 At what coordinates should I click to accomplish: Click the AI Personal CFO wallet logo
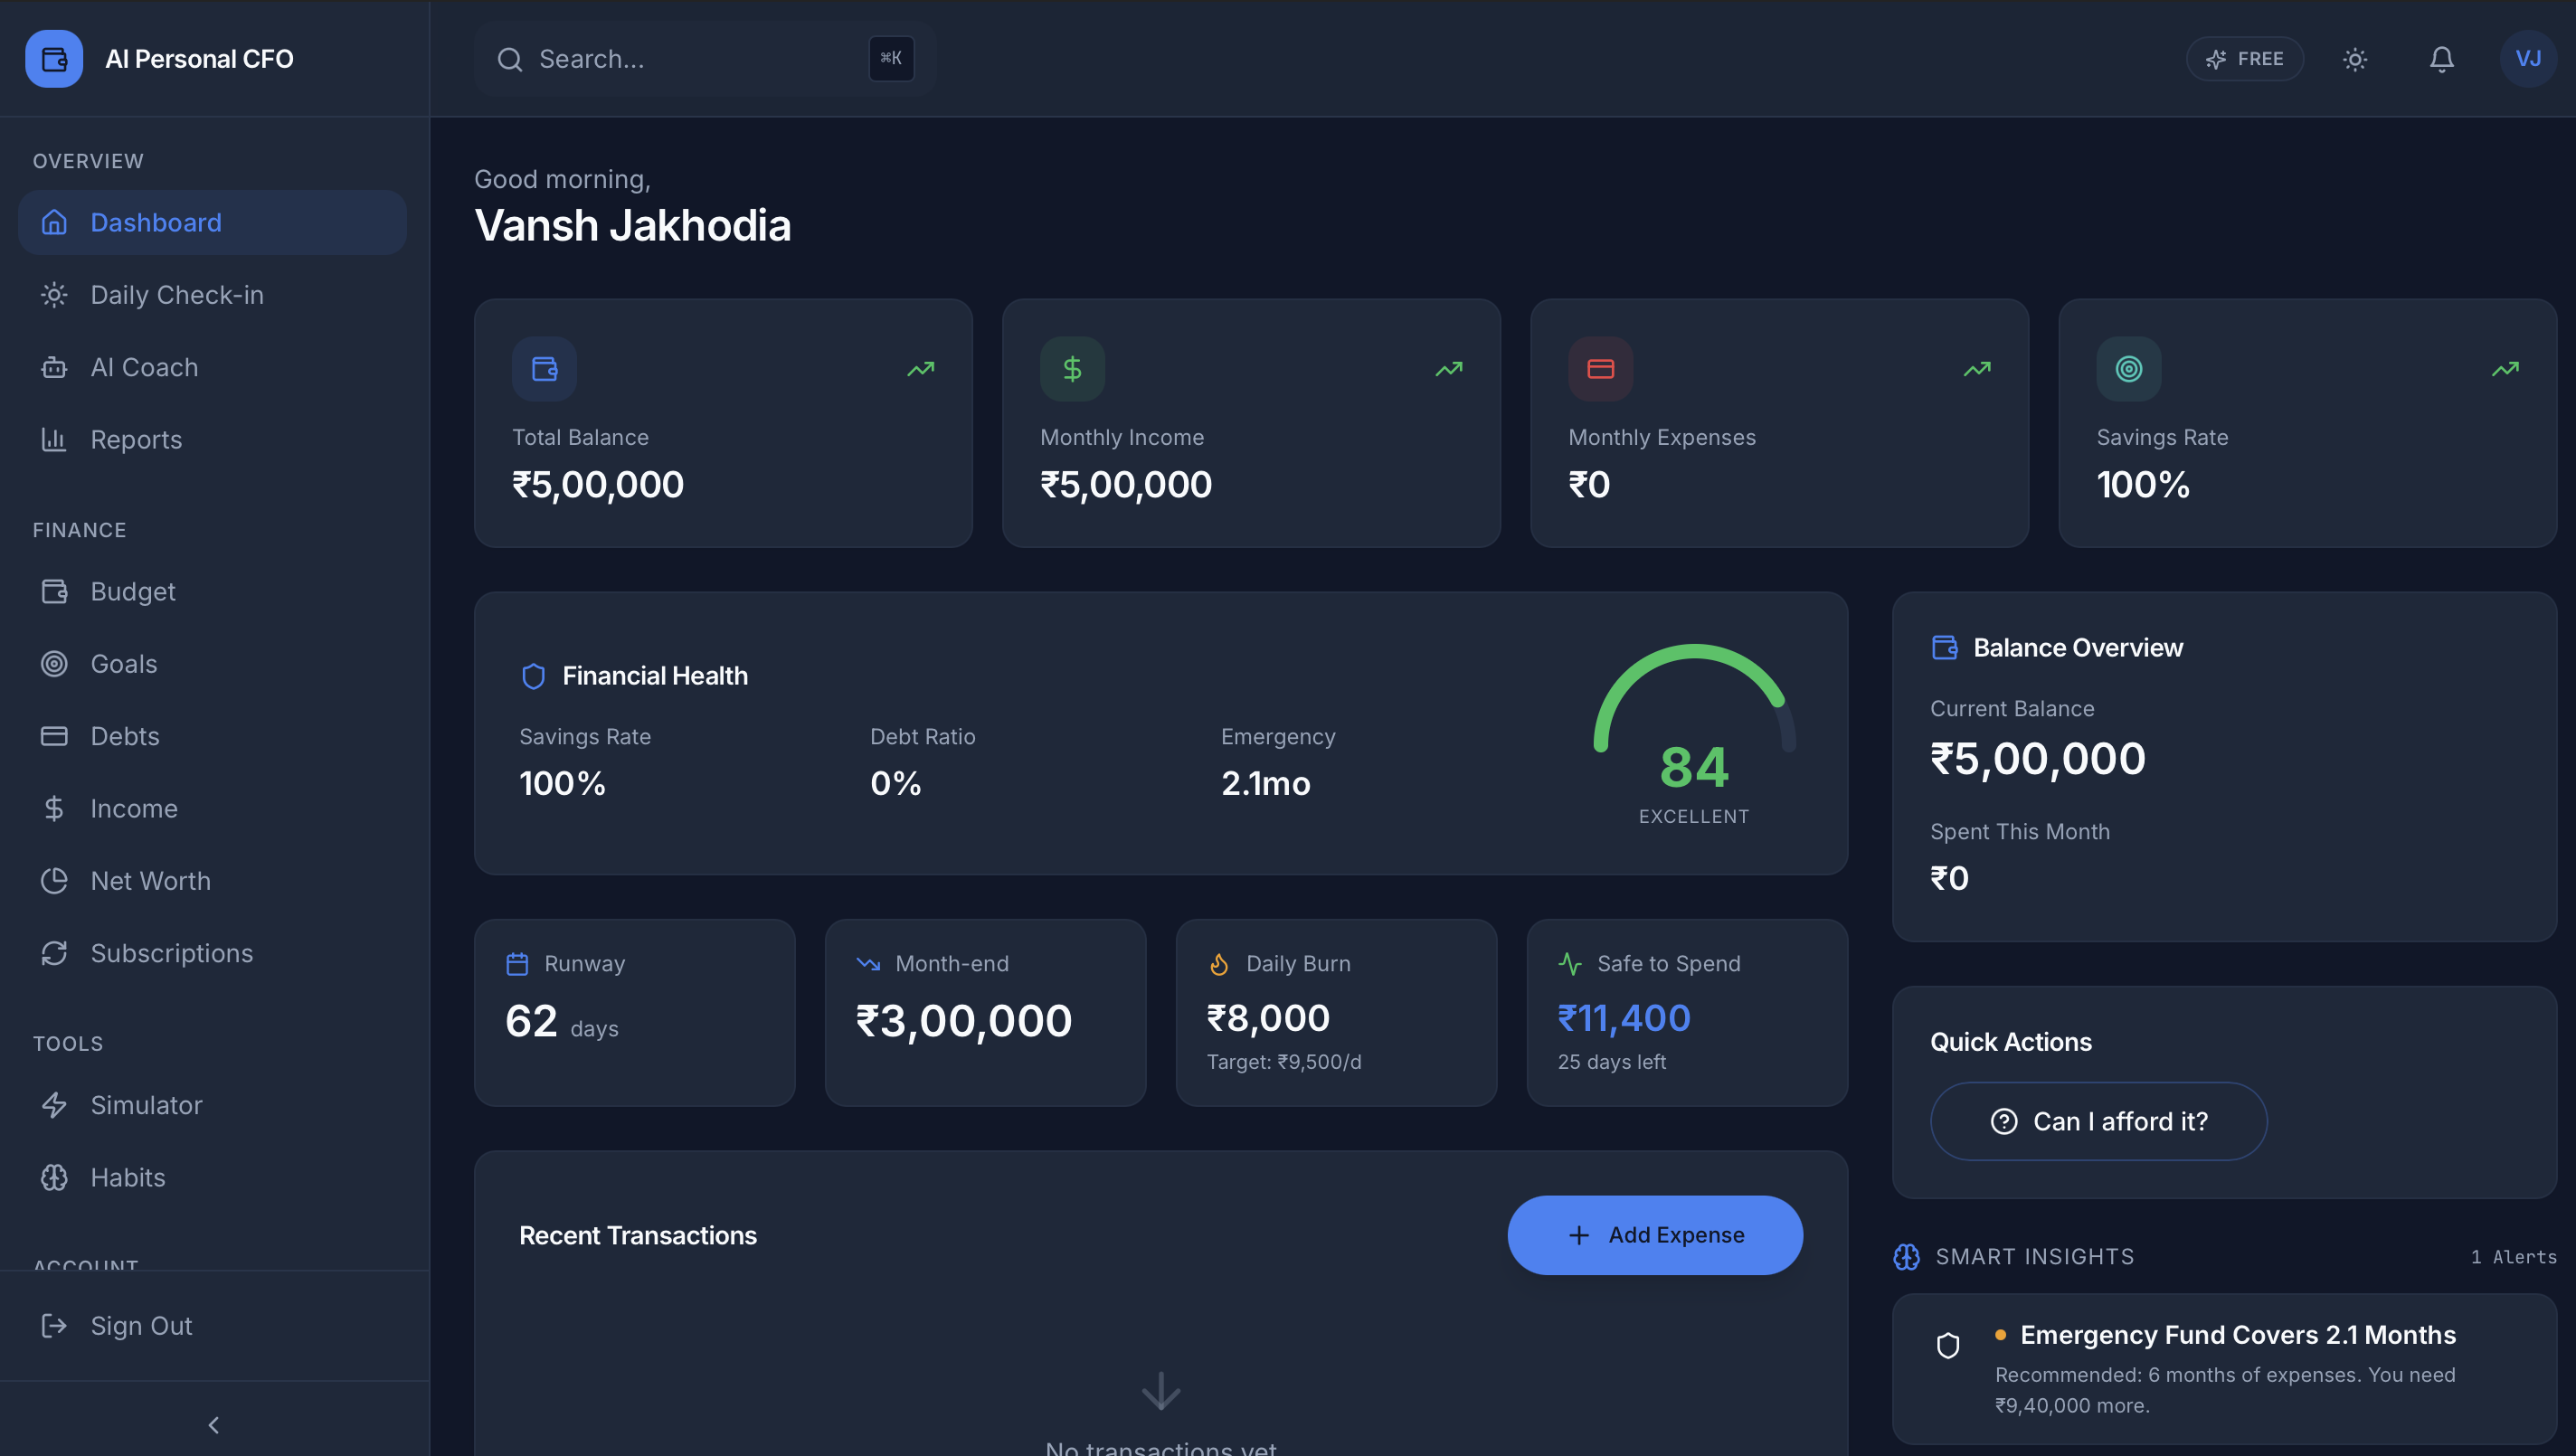coord(53,58)
